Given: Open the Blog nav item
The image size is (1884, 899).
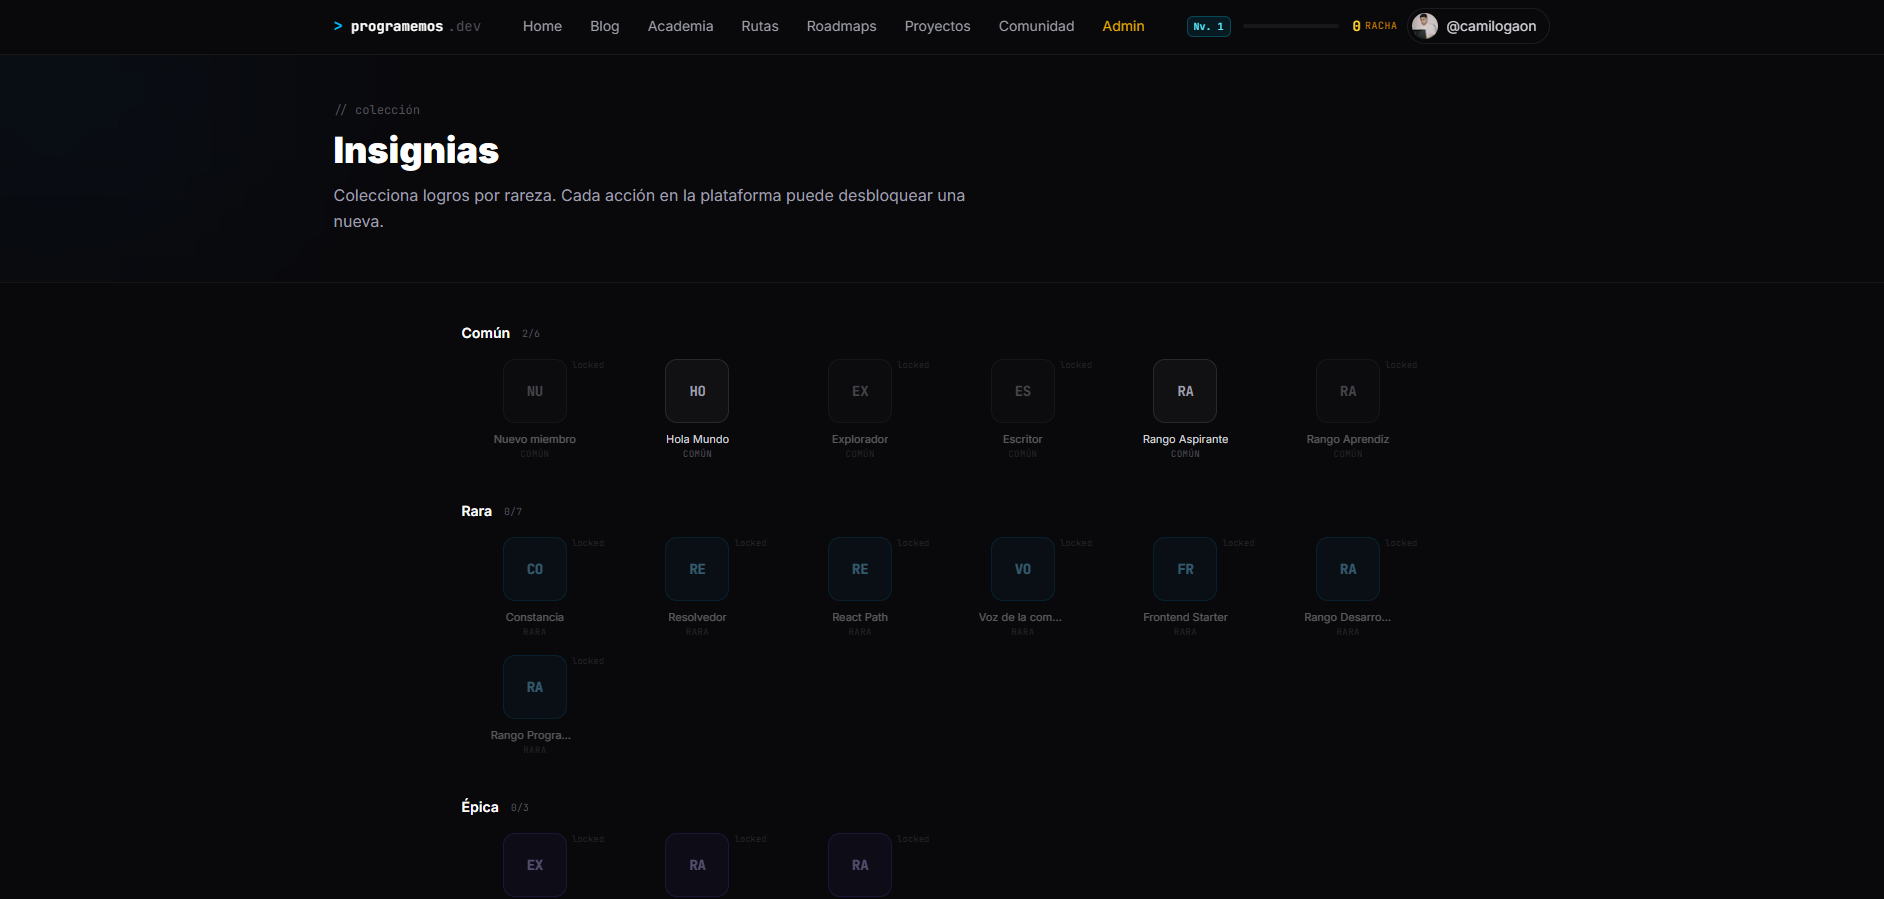Looking at the screenshot, I should tap(605, 26).
